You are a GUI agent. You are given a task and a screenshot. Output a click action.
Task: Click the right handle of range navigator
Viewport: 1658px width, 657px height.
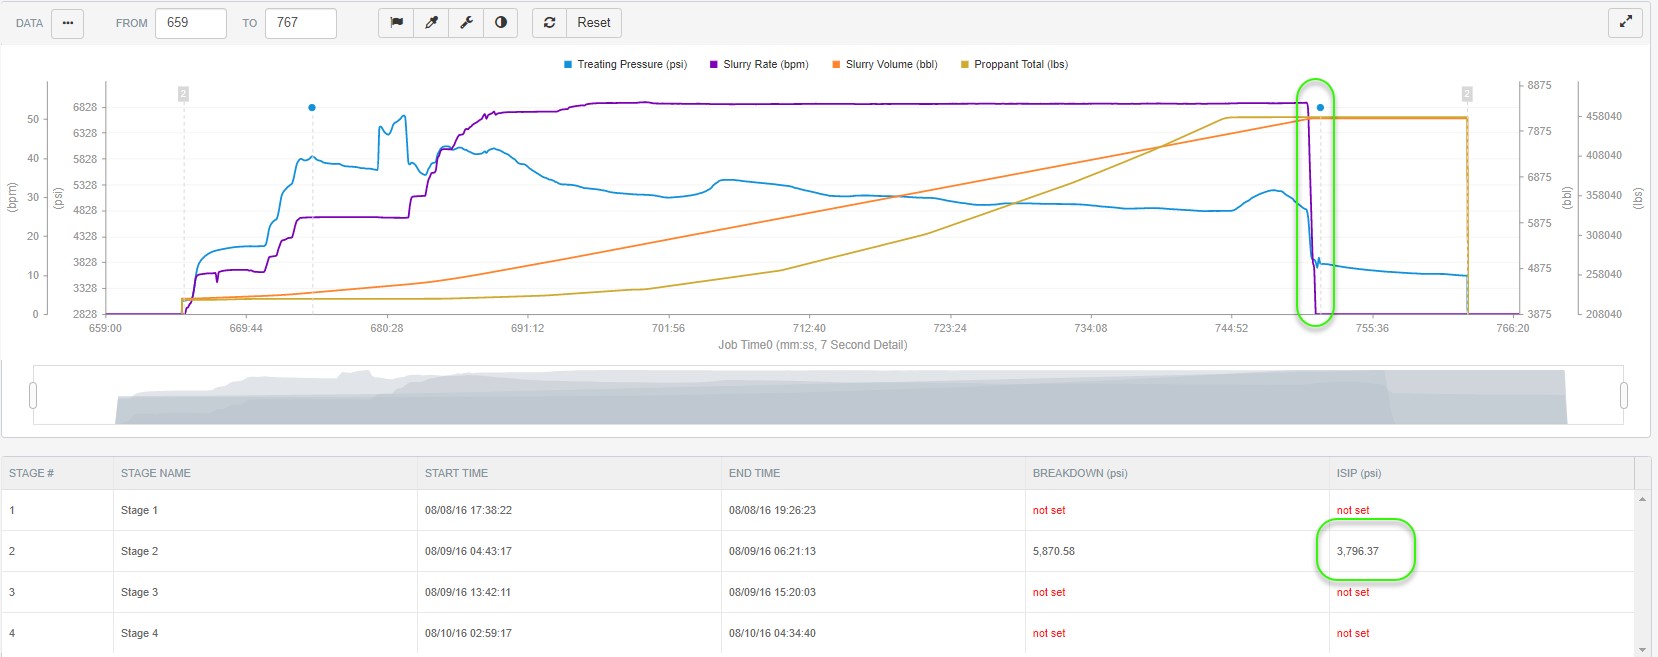[x=1623, y=396]
